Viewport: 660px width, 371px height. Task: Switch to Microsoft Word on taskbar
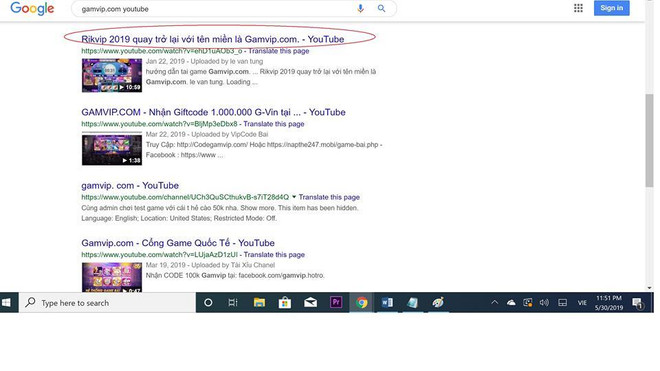pyautogui.click(x=387, y=302)
